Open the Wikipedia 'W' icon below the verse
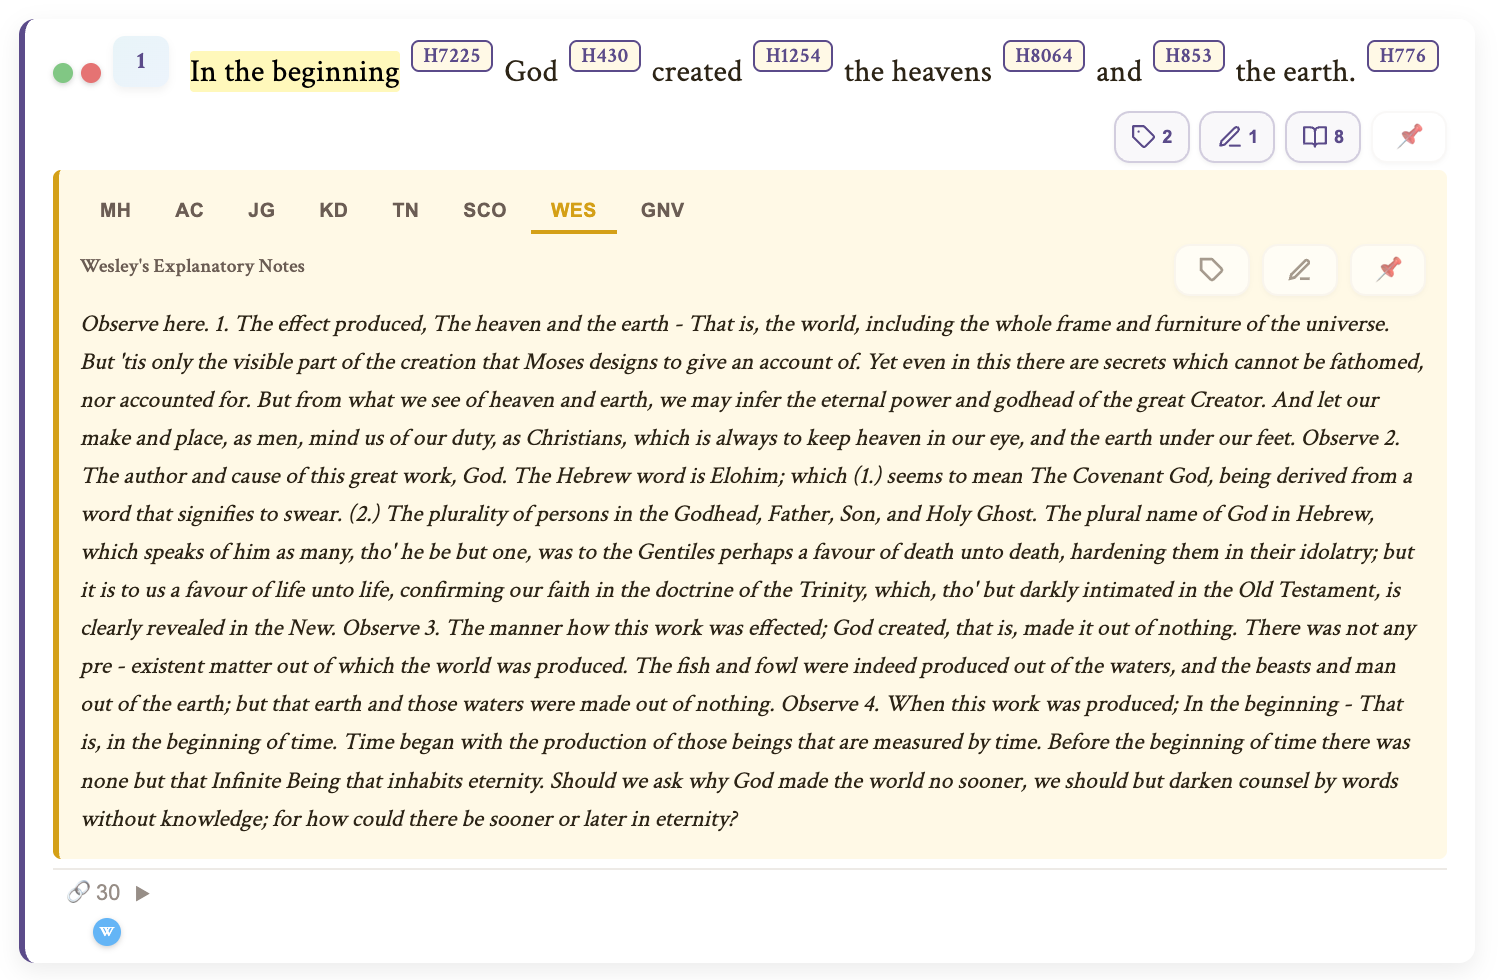This screenshot has width=1504, height=980. click(107, 932)
